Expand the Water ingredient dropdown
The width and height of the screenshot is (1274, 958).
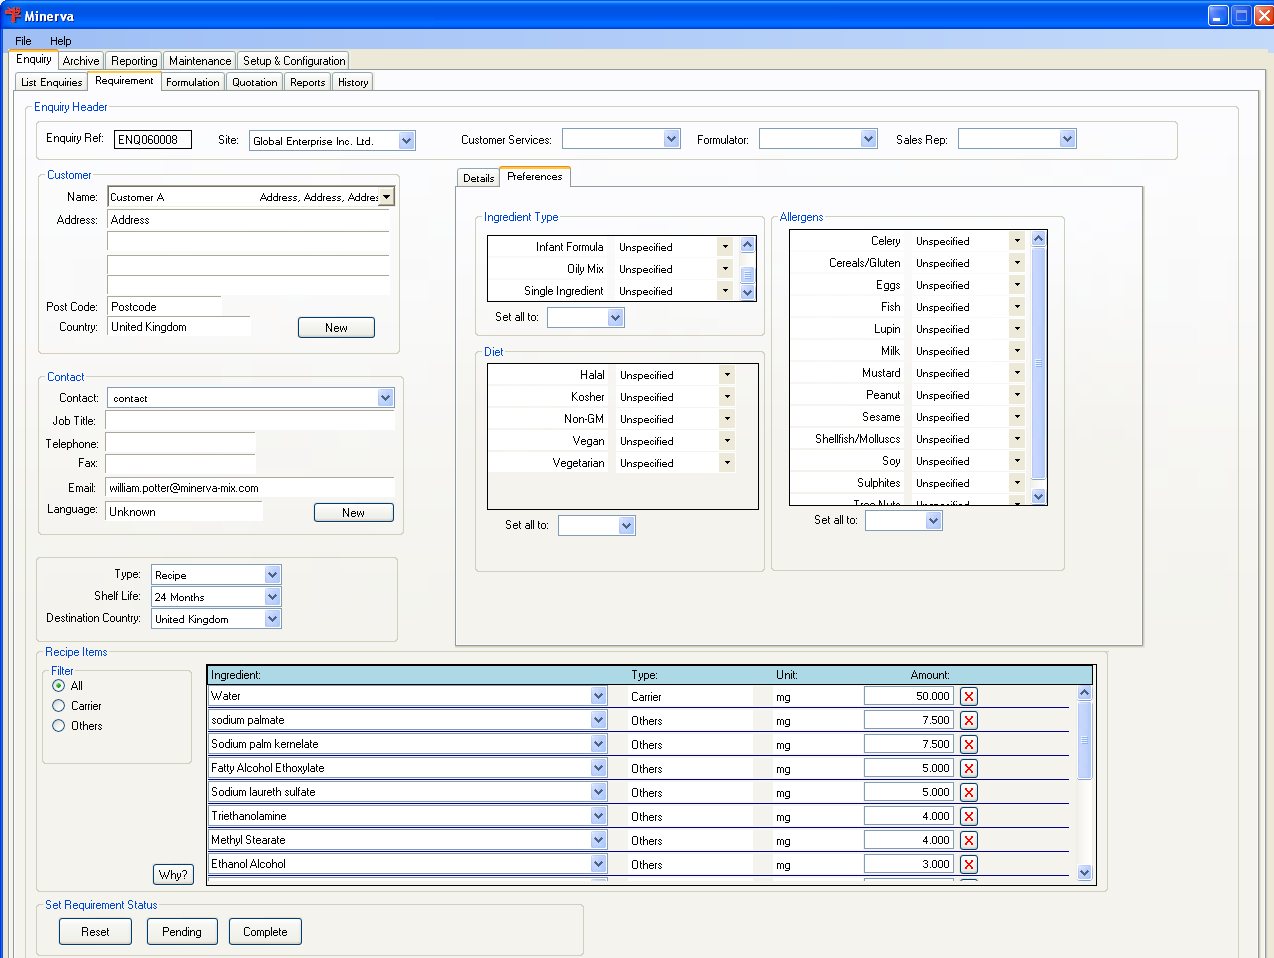(598, 696)
